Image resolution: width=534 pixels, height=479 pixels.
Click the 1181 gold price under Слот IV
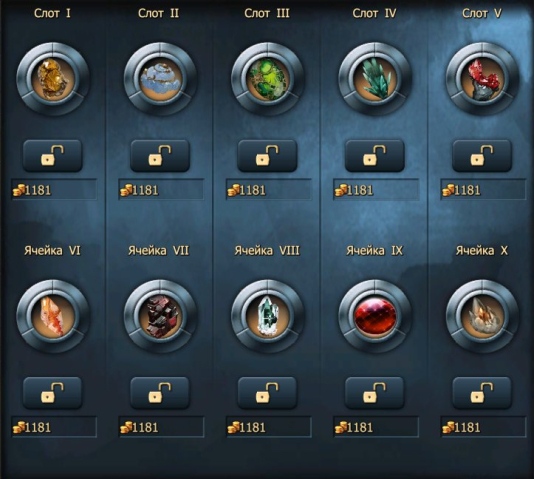[376, 190]
